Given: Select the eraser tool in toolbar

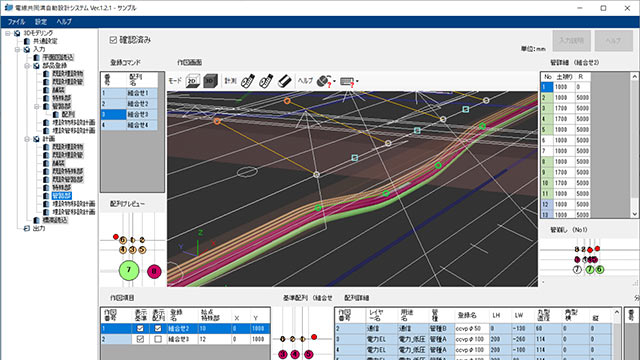Looking at the screenshot, I should pos(284,81).
